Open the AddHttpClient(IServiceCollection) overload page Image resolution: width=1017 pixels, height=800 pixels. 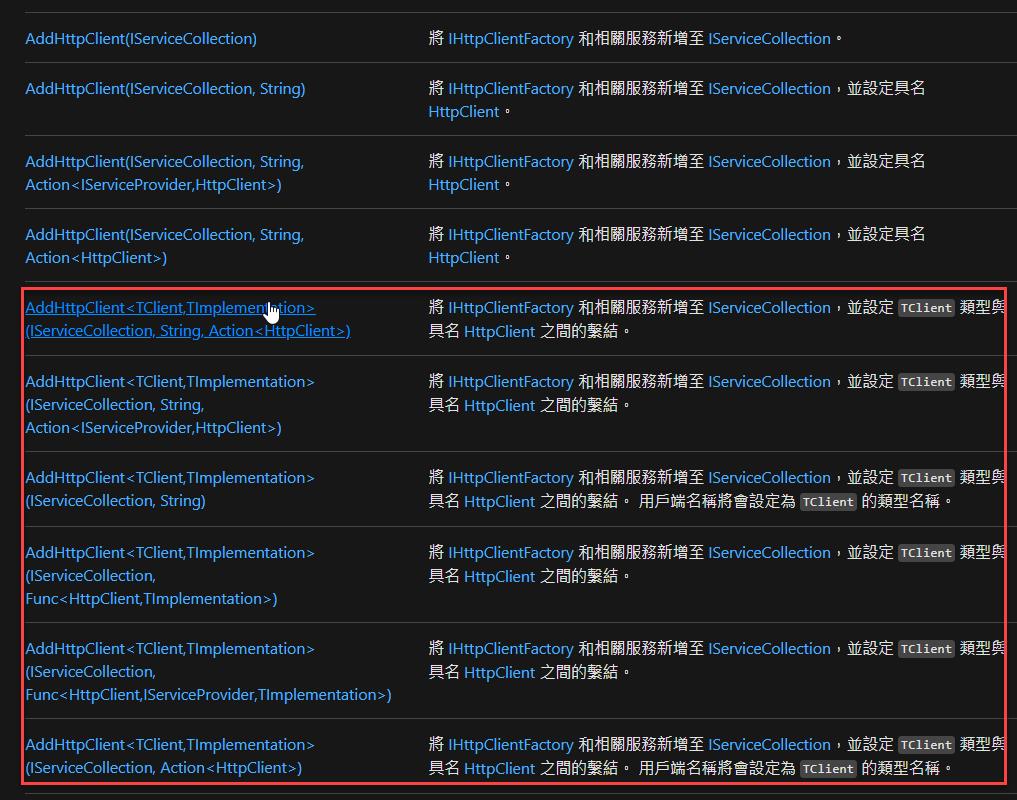140,38
